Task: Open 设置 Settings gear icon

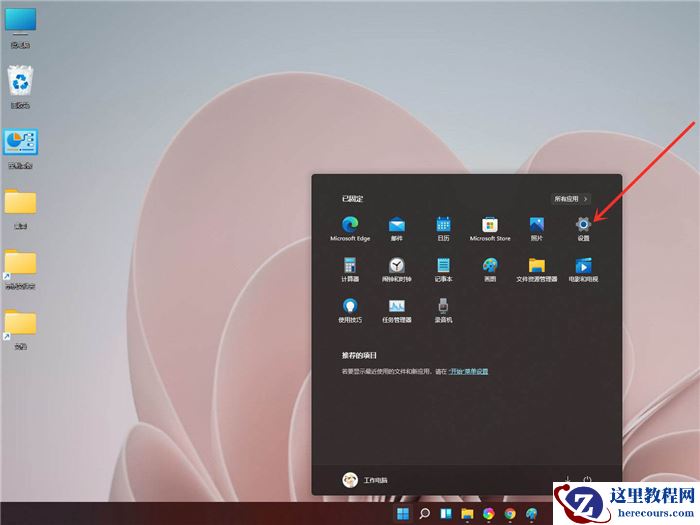Action: 583,228
